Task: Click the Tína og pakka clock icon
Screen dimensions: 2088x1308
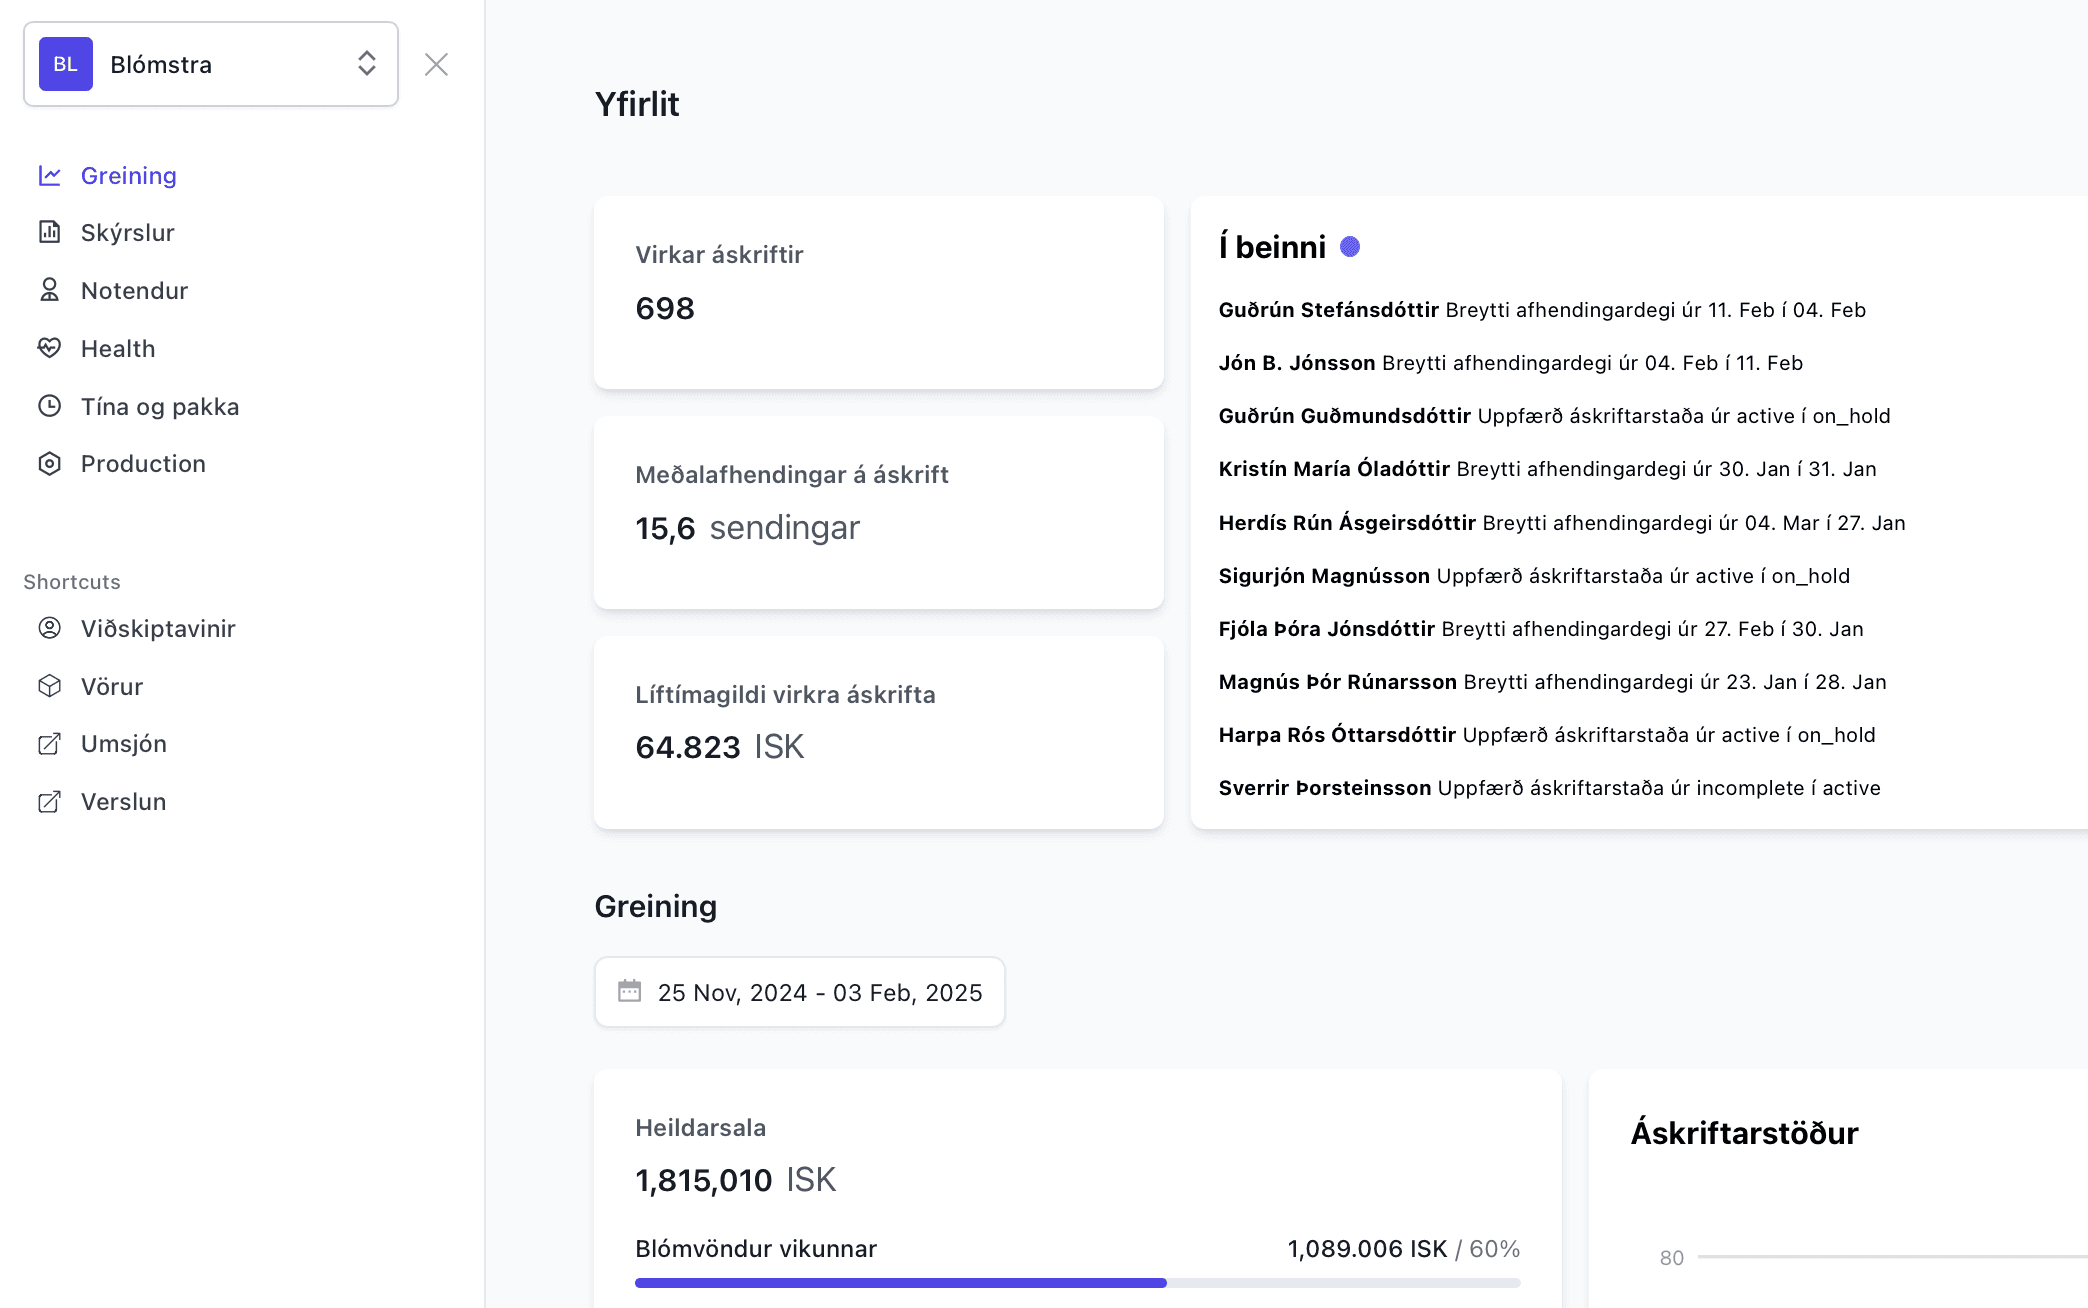Action: tap(49, 406)
